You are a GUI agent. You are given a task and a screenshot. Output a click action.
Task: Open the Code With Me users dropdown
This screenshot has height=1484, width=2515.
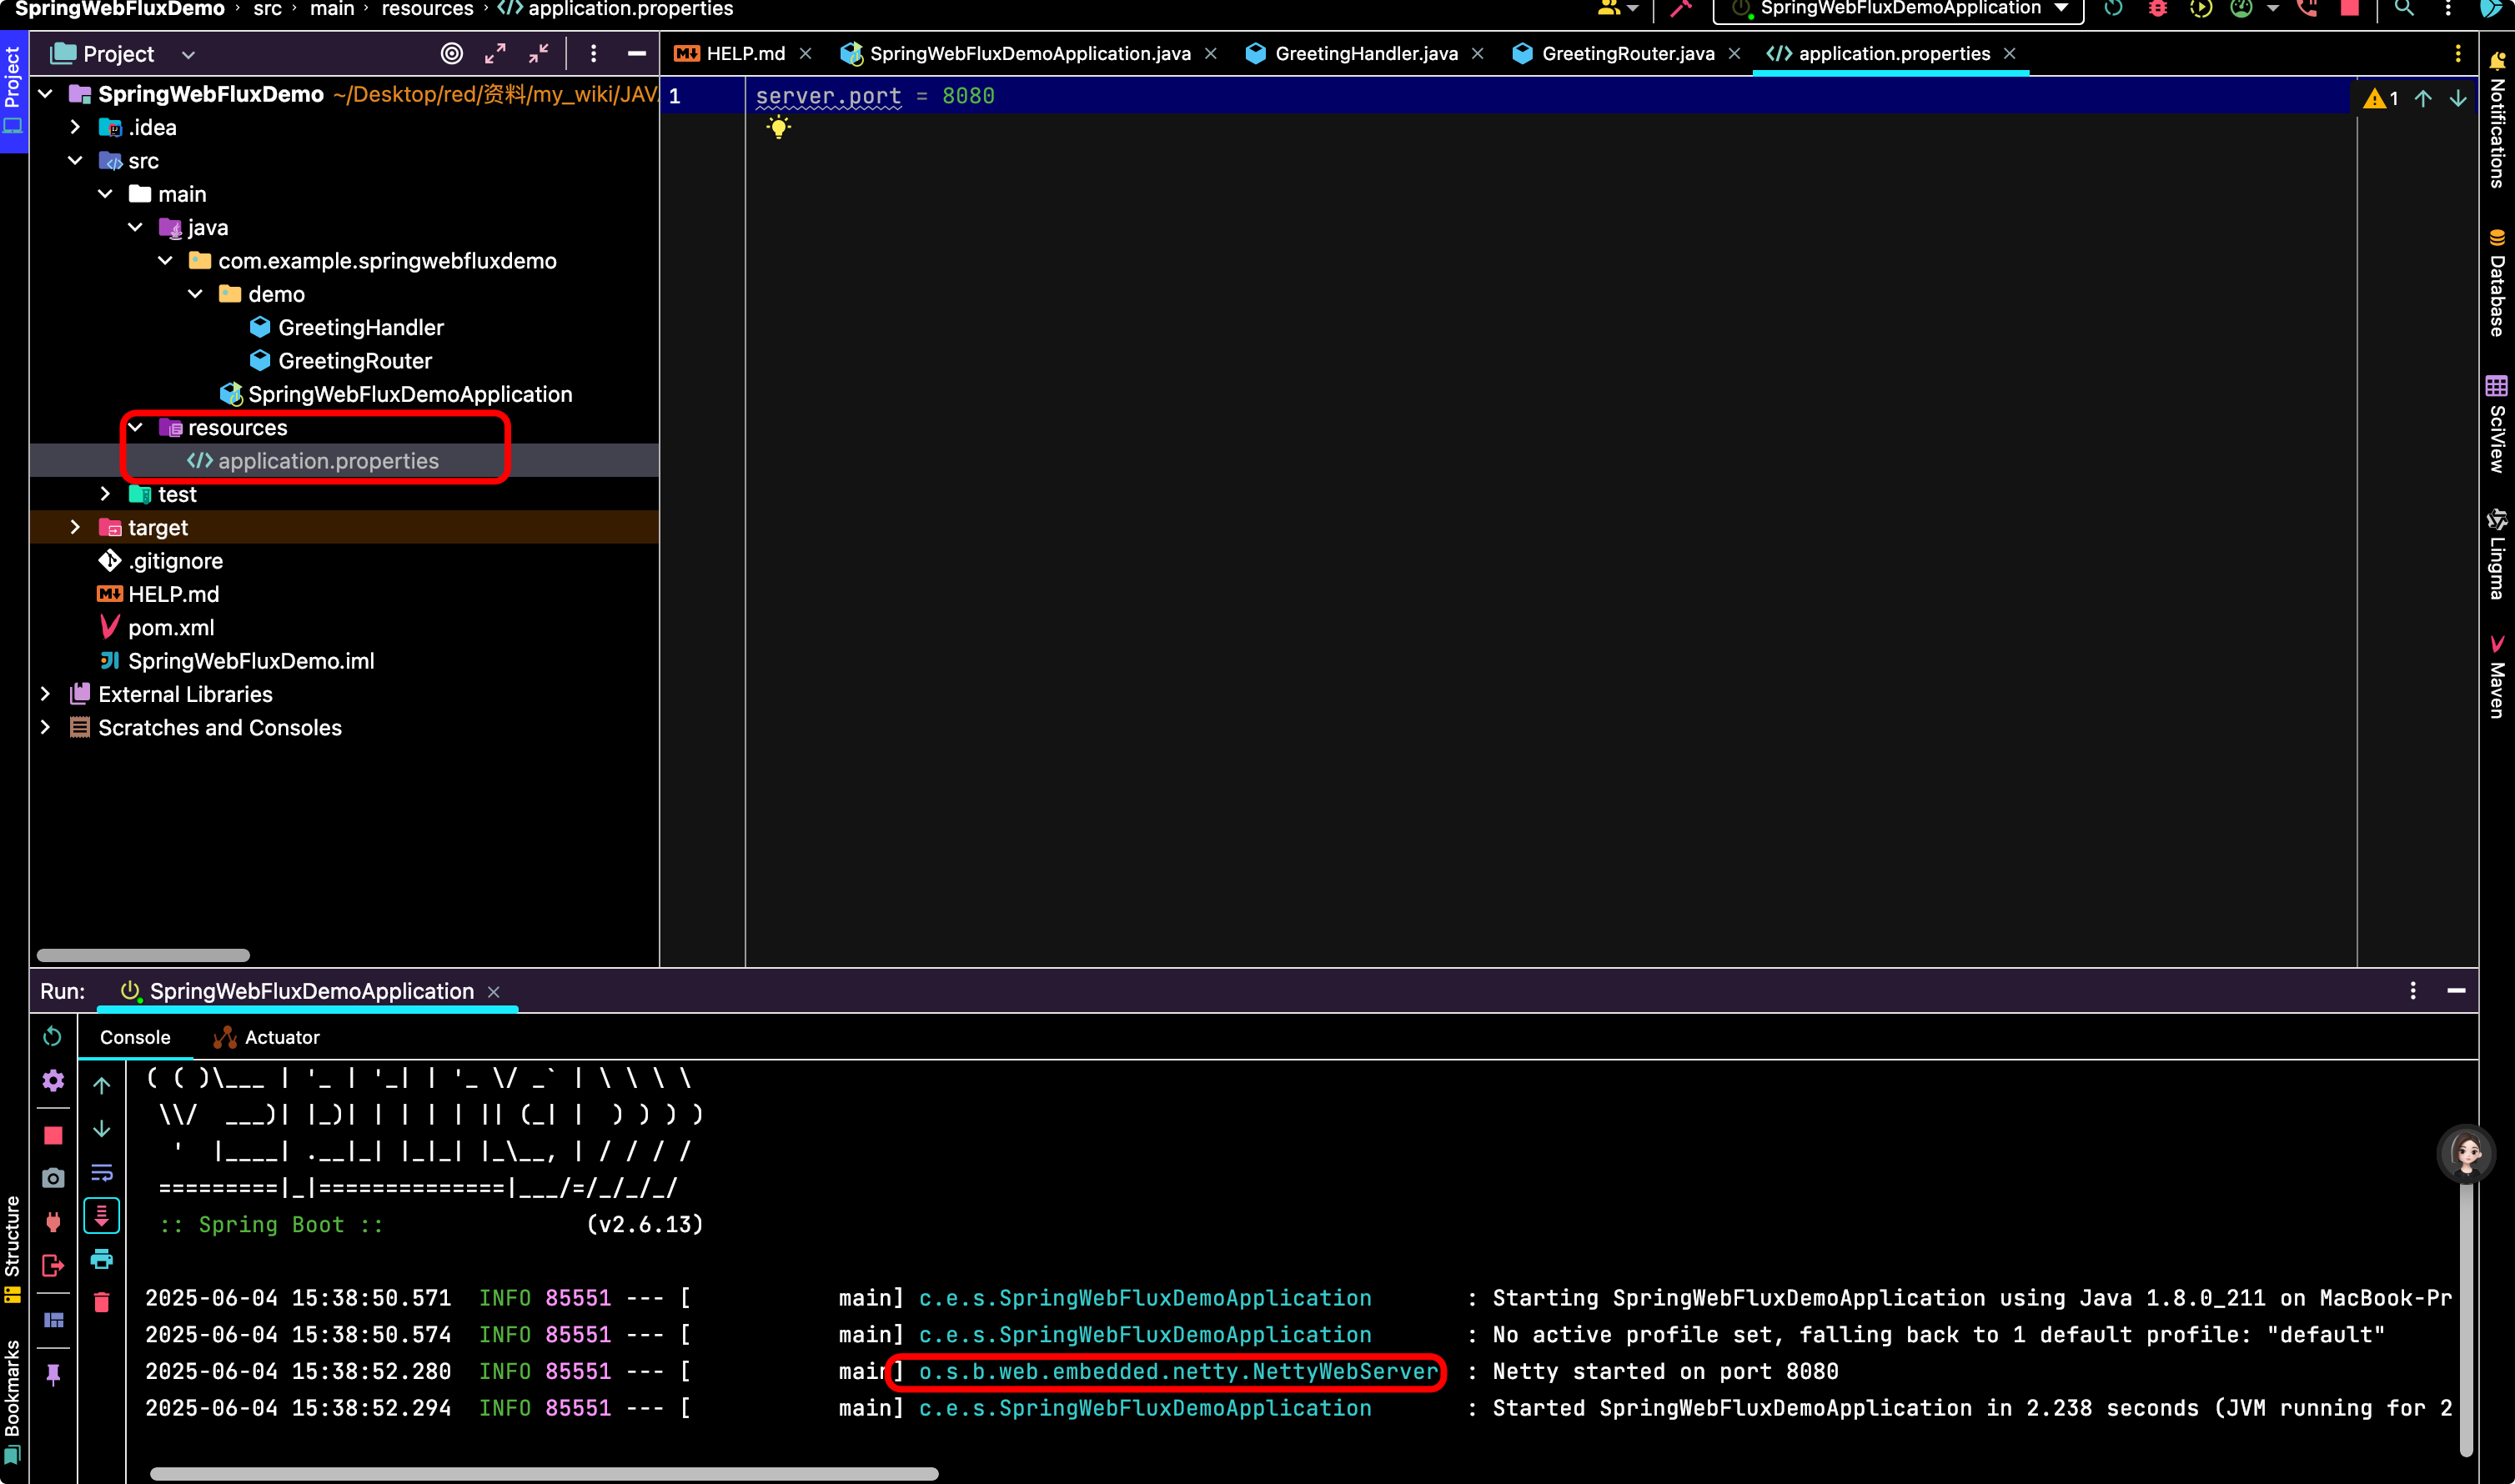(x=1617, y=8)
